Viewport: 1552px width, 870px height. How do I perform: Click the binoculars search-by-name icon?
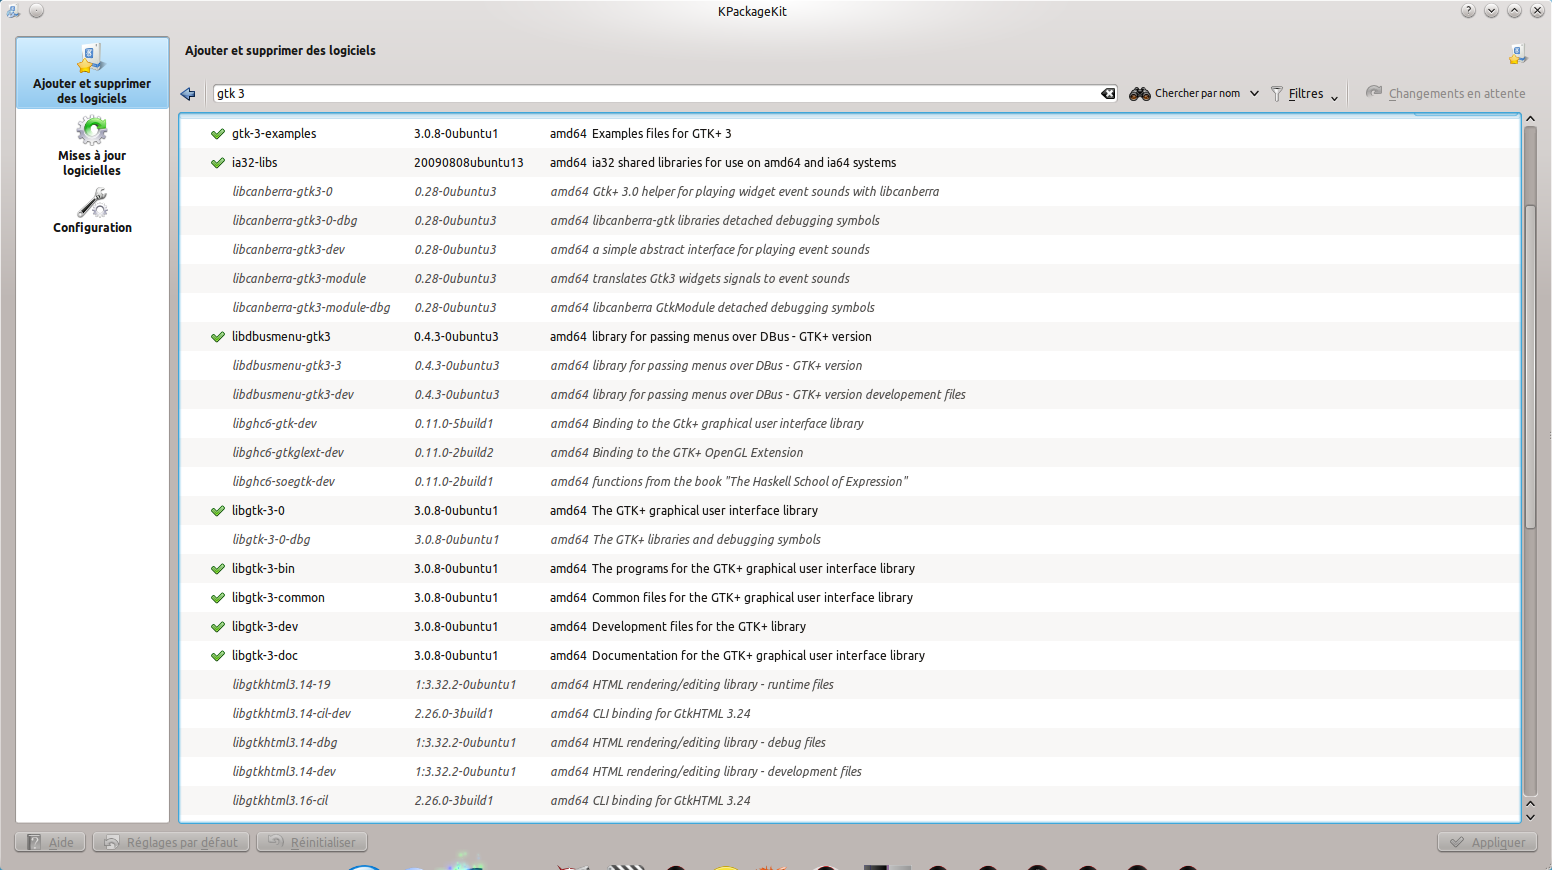(x=1139, y=94)
